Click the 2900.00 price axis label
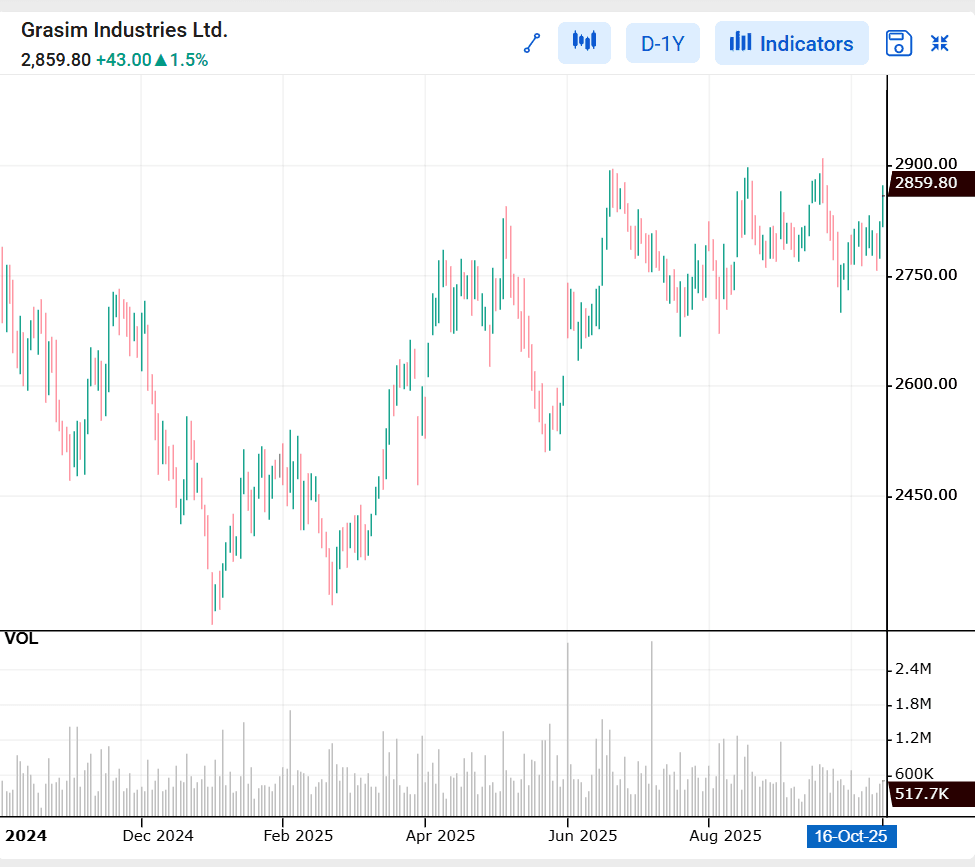Viewport: 975px width, 867px height. (x=925, y=163)
